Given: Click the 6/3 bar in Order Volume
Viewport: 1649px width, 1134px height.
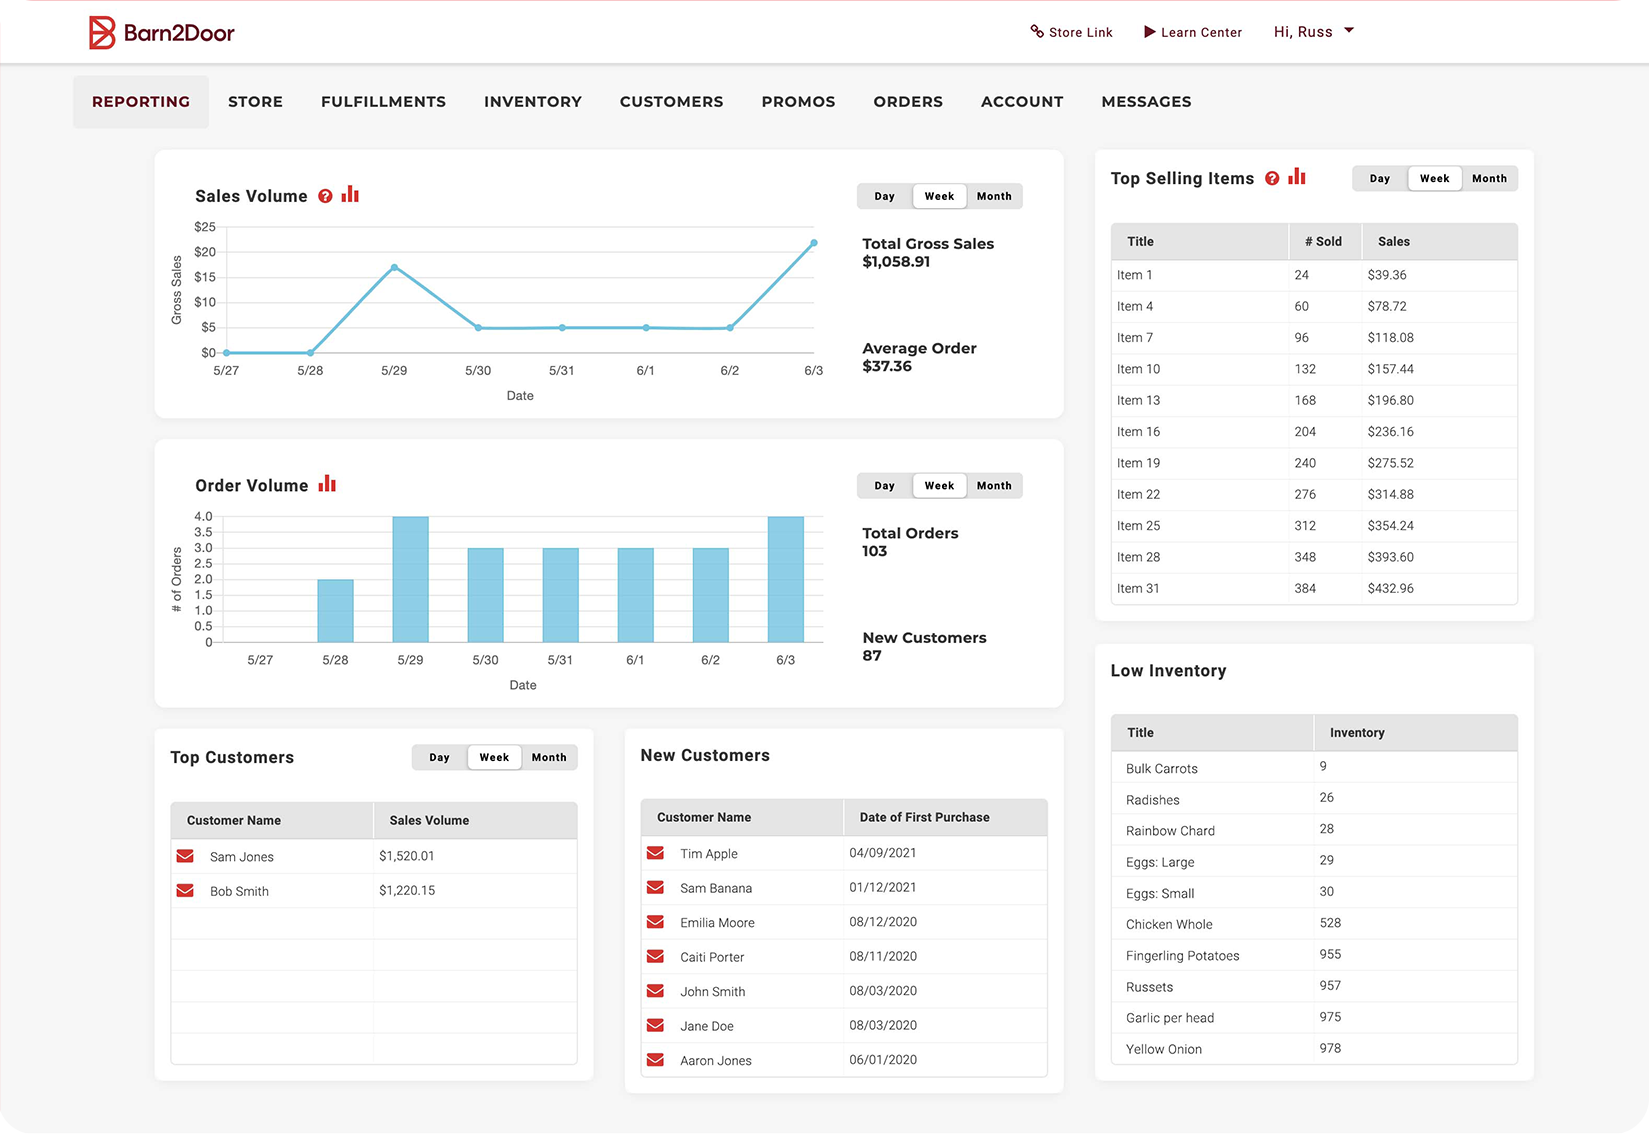Looking at the screenshot, I should (786, 579).
